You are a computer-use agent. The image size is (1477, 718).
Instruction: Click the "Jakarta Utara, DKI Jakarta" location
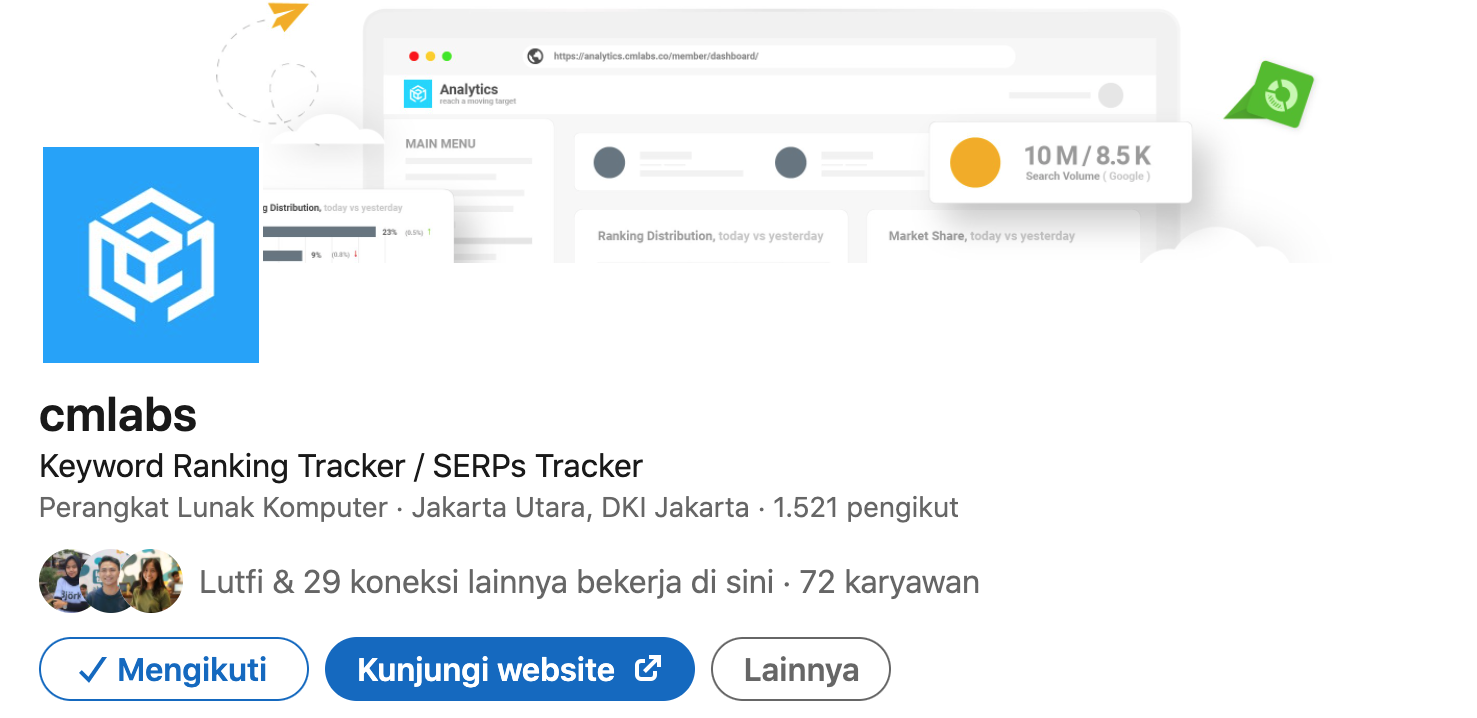point(580,507)
